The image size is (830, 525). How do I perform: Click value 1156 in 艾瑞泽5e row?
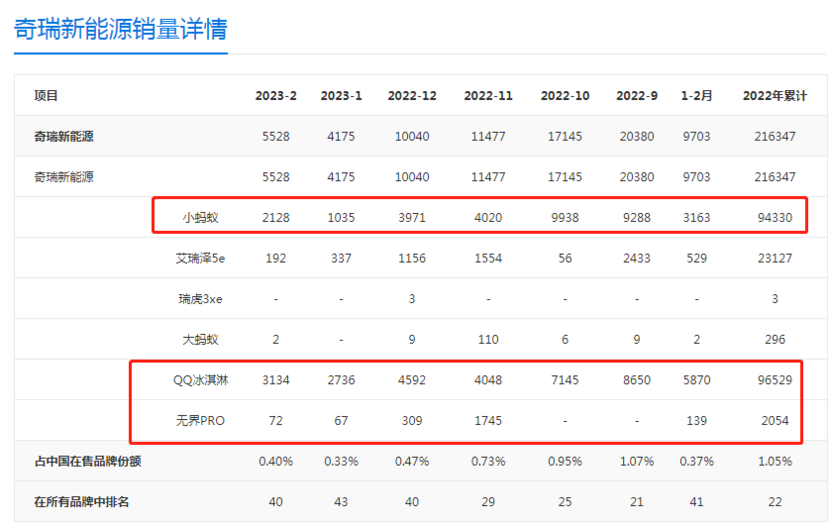click(x=412, y=258)
